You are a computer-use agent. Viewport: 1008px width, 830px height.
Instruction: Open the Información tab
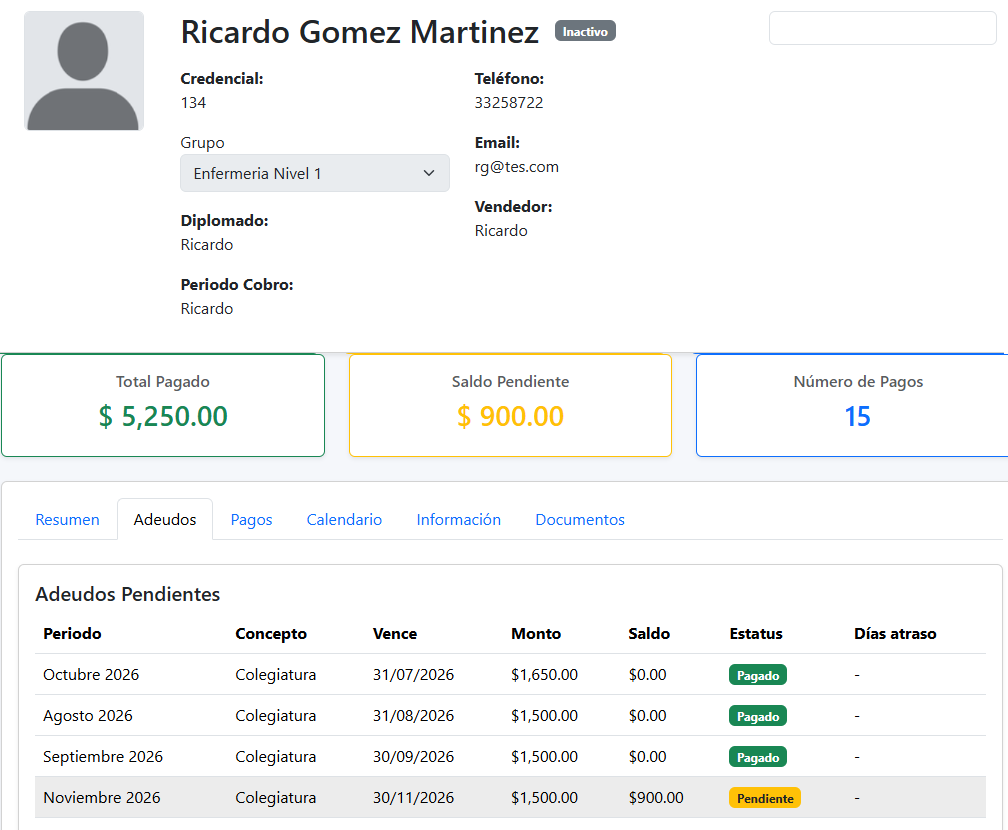[x=458, y=519]
